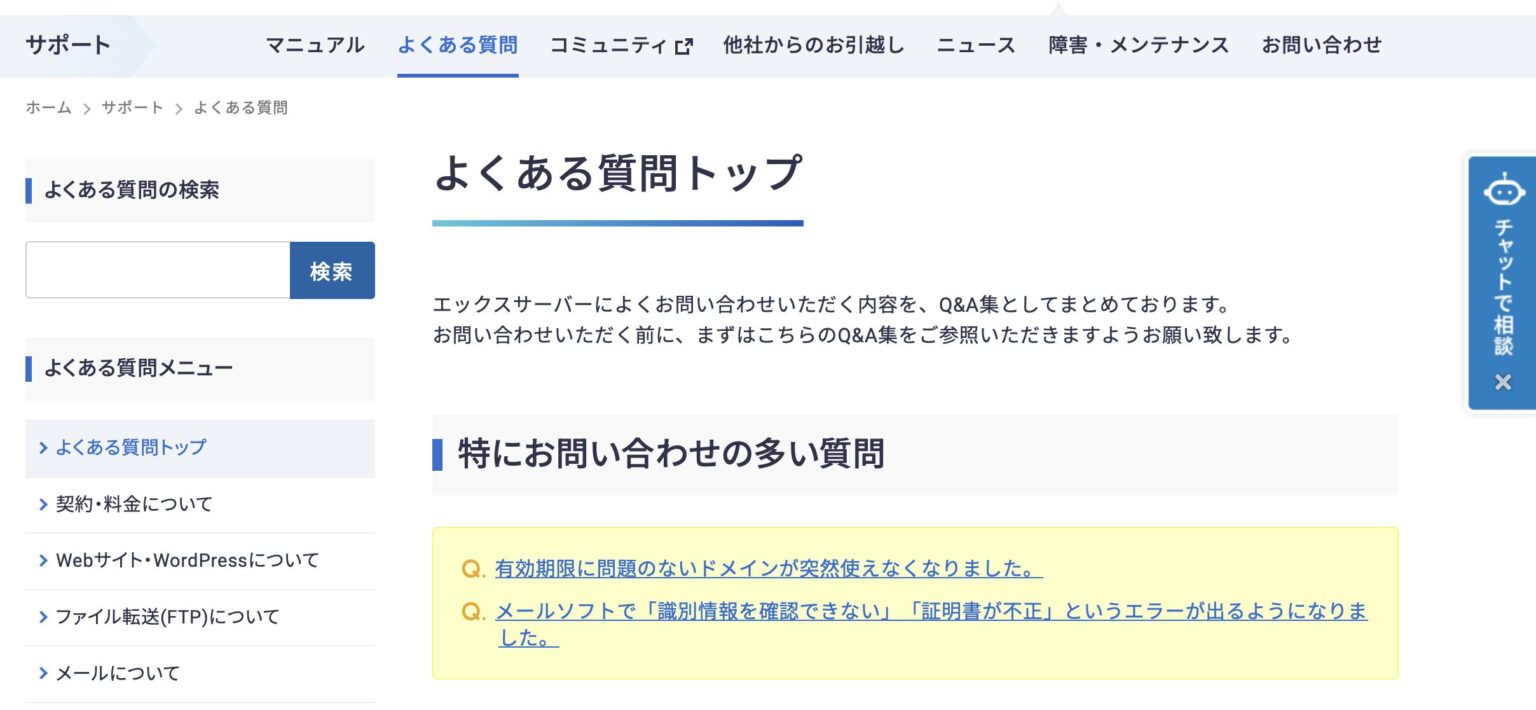Screen dimensions: 1536x710
Task: Open 他社からのお引越し navigation item
Action: point(812,44)
